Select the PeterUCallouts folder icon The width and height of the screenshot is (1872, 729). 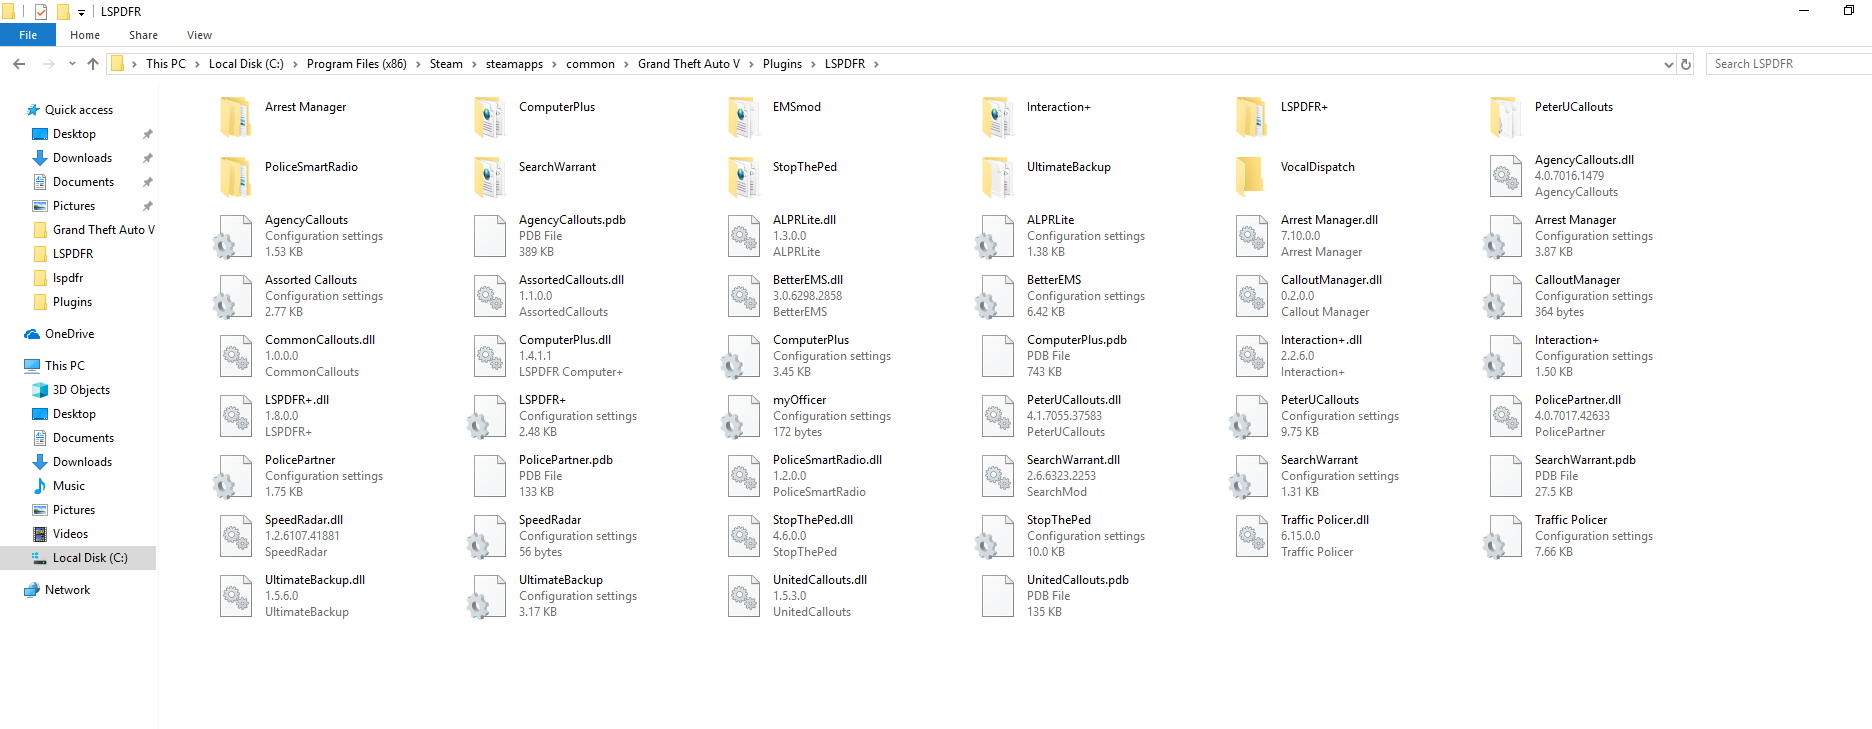pos(1506,117)
